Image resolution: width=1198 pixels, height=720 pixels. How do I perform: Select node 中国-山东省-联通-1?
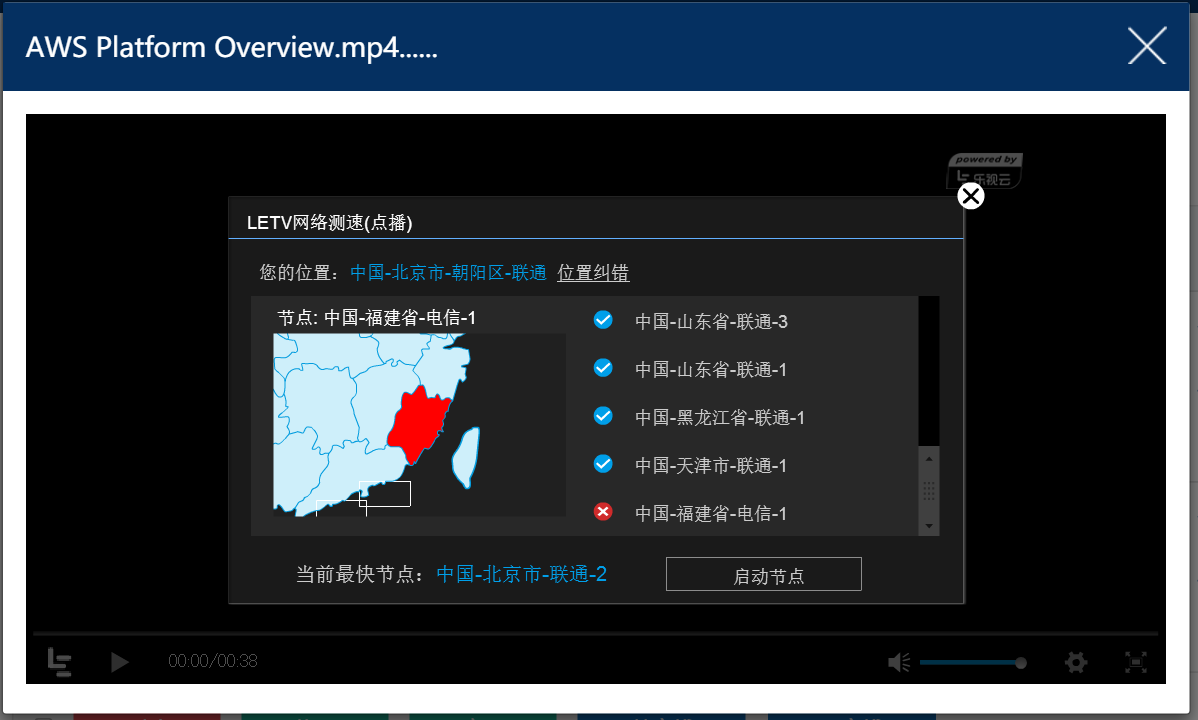click(x=711, y=370)
